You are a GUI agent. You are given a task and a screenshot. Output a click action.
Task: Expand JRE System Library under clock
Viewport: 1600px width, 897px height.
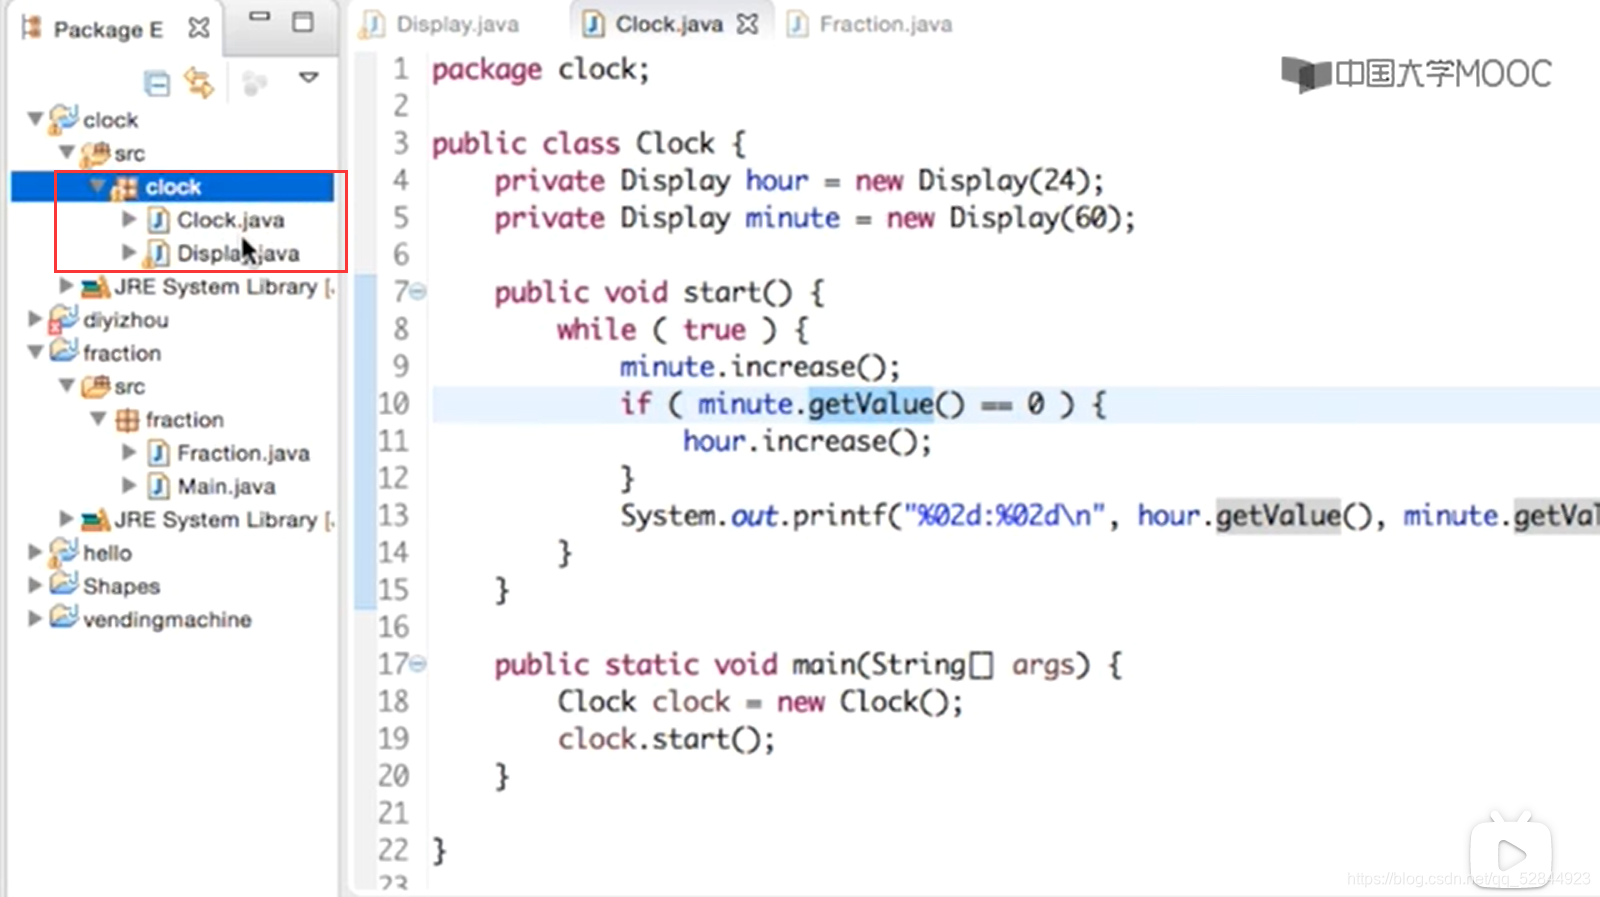point(66,286)
